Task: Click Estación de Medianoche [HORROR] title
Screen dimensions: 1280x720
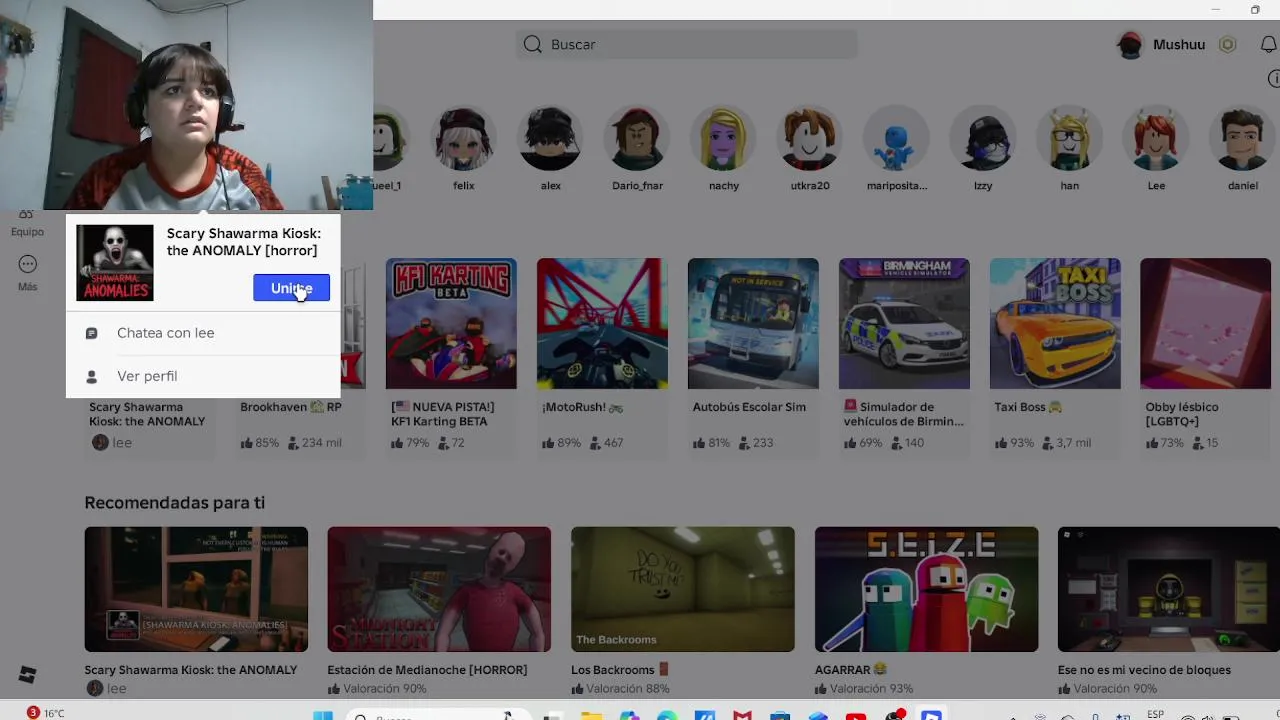Action: (427, 670)
